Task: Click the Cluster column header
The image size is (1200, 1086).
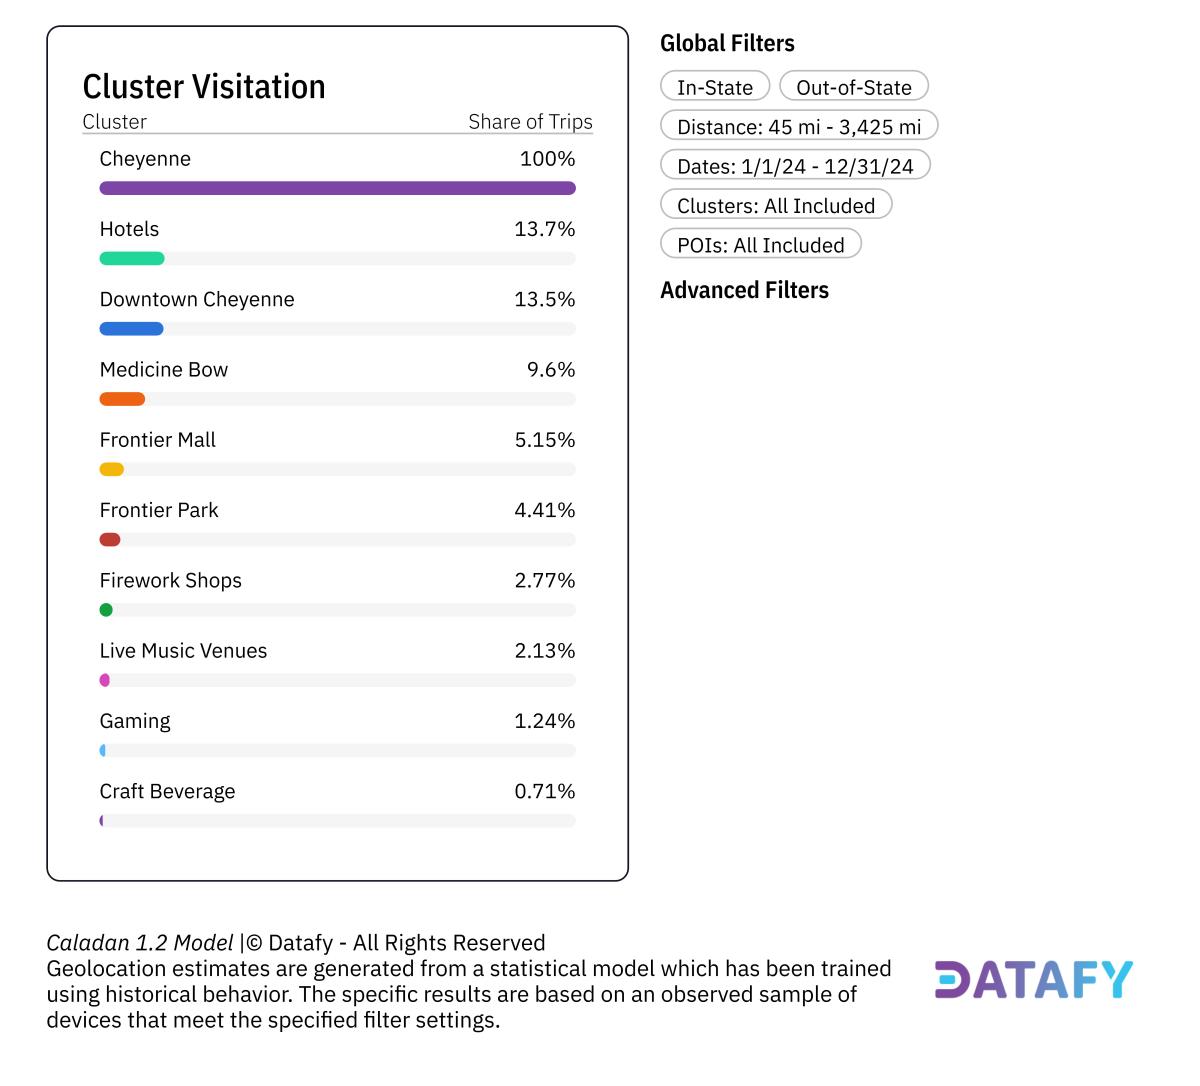Action: pyautogui.click(x=114, y=122)
